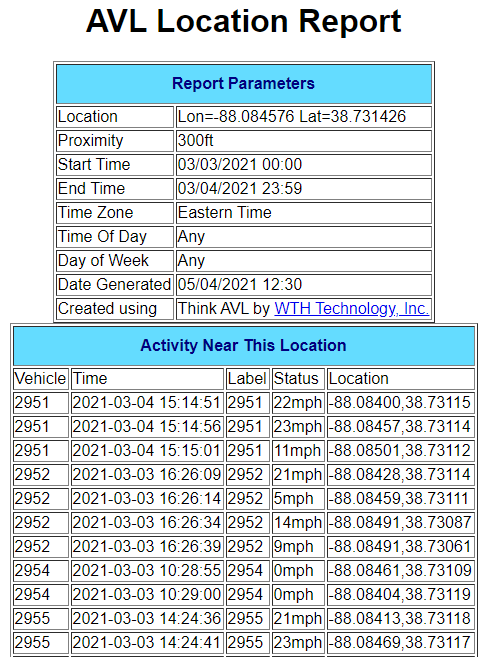Select coordinates -88.08491,38.73087
Image resolution: width=488 pixels, height=657 pixels.
(x=401, y=522)
